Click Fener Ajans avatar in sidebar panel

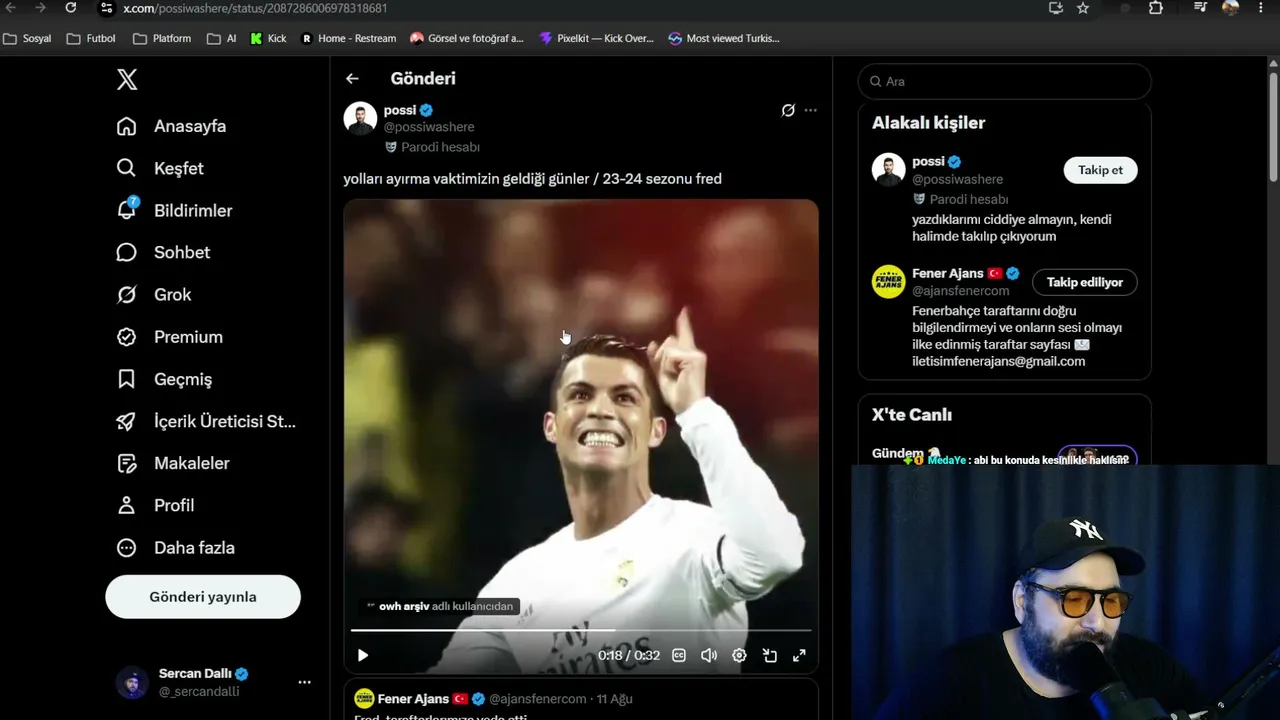pos(888,282)
